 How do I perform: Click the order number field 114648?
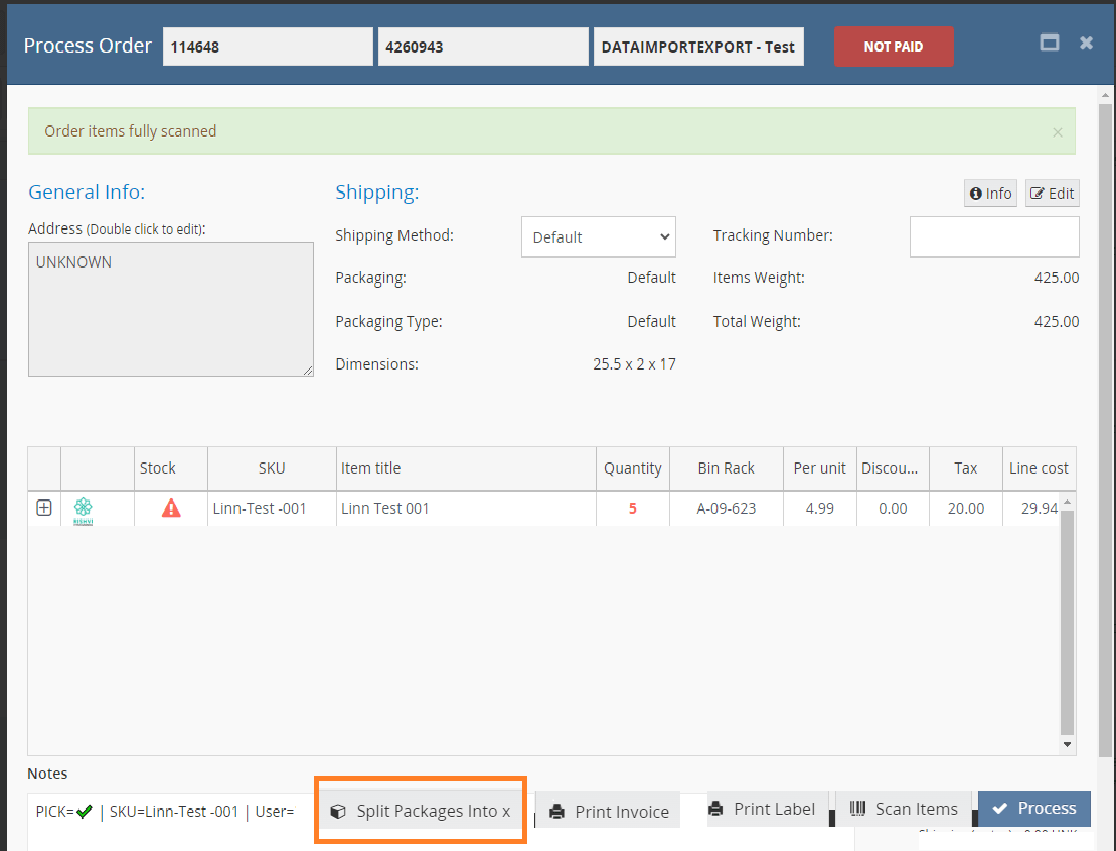(267, 47)
